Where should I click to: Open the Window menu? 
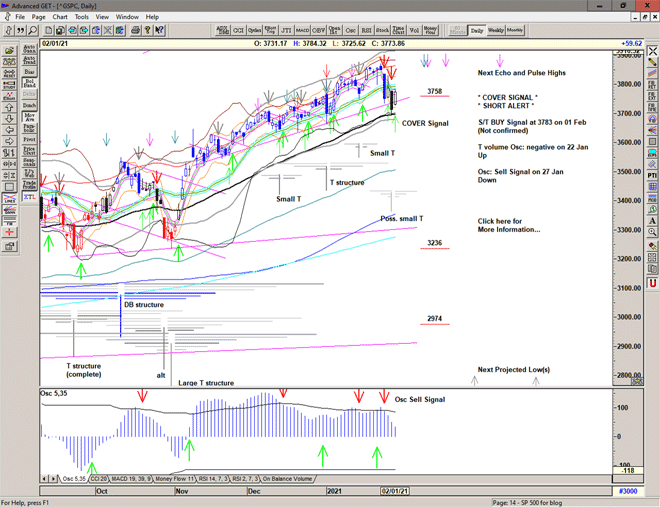pyautogui.click(x=127, y=17)
